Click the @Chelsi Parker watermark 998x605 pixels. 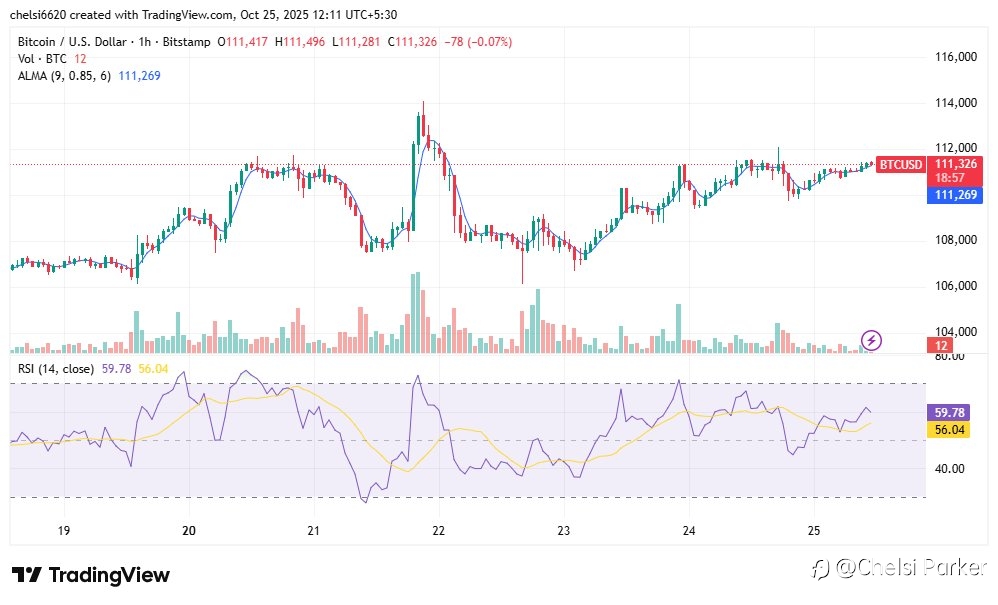tap(899, 568)
